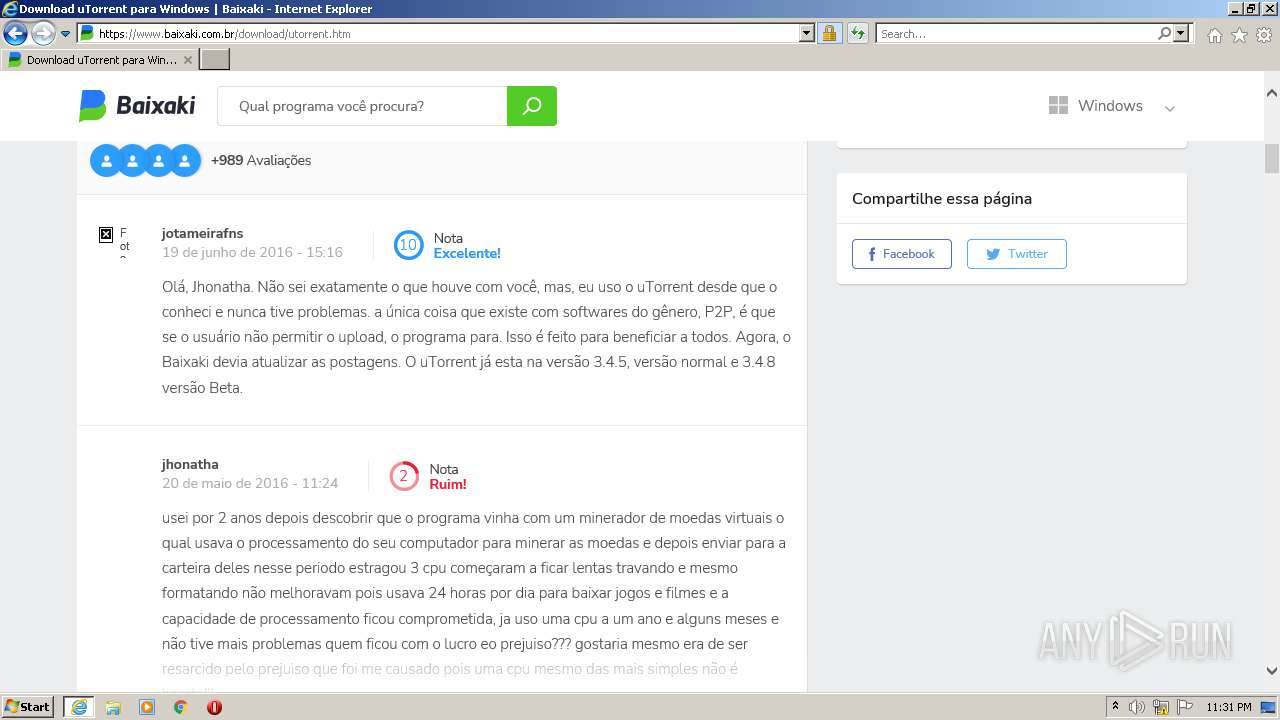The width and height of the screenshot is (1280, 720).
Task: Click the score 2 rating circle
Action: point(404,476)
